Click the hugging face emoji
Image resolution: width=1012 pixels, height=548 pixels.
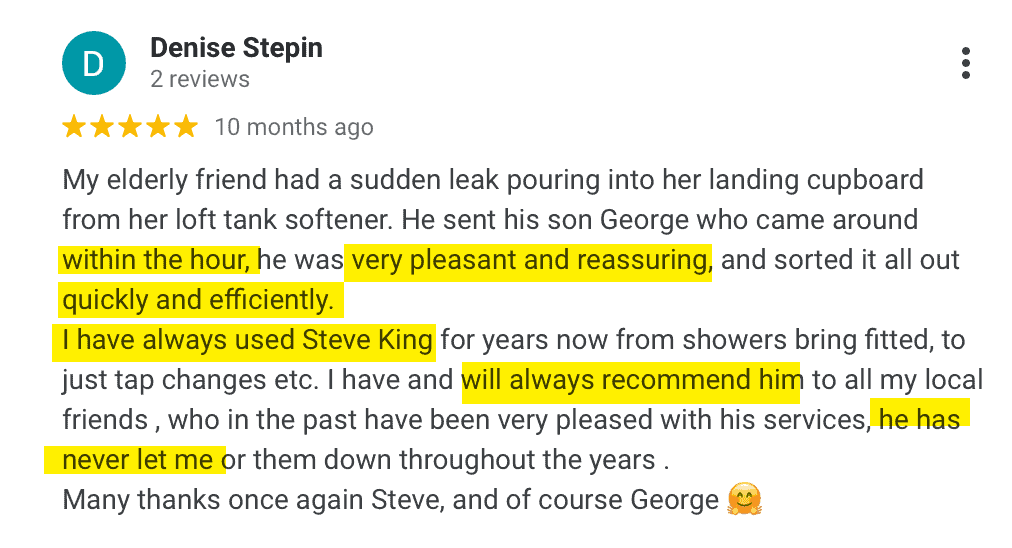(744, 499)
